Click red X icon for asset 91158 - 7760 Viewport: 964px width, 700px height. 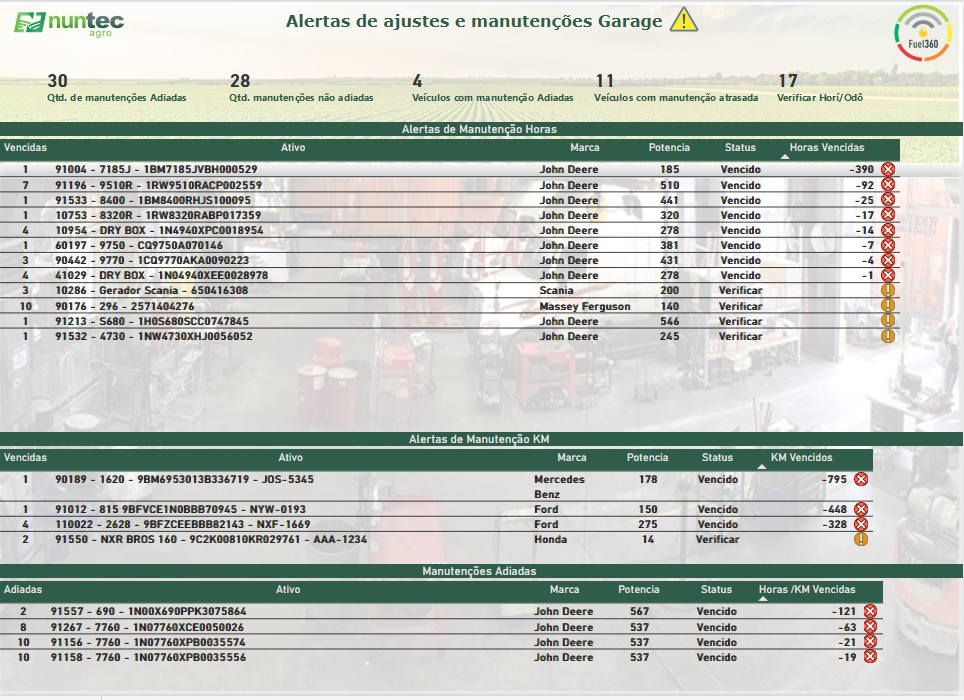(x=871, y=656)
